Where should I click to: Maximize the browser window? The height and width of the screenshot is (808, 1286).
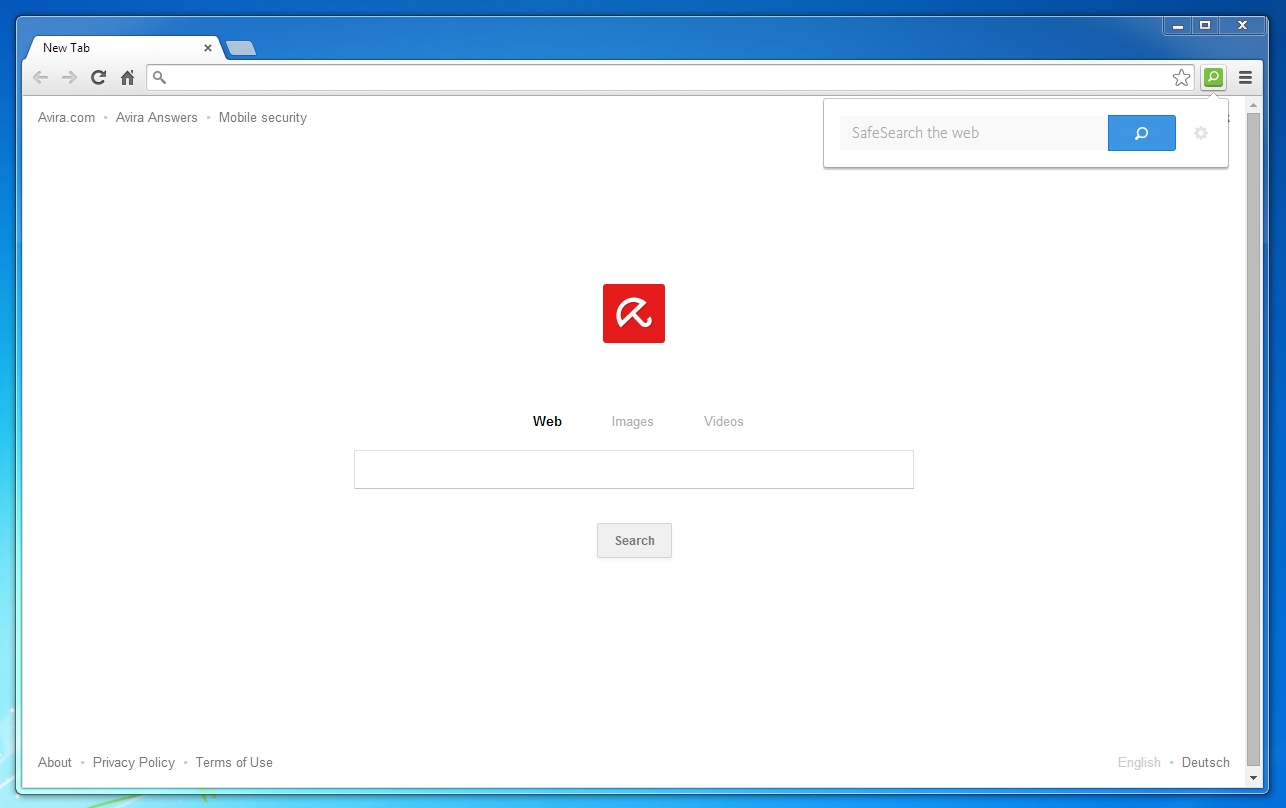coord(1206,25)
